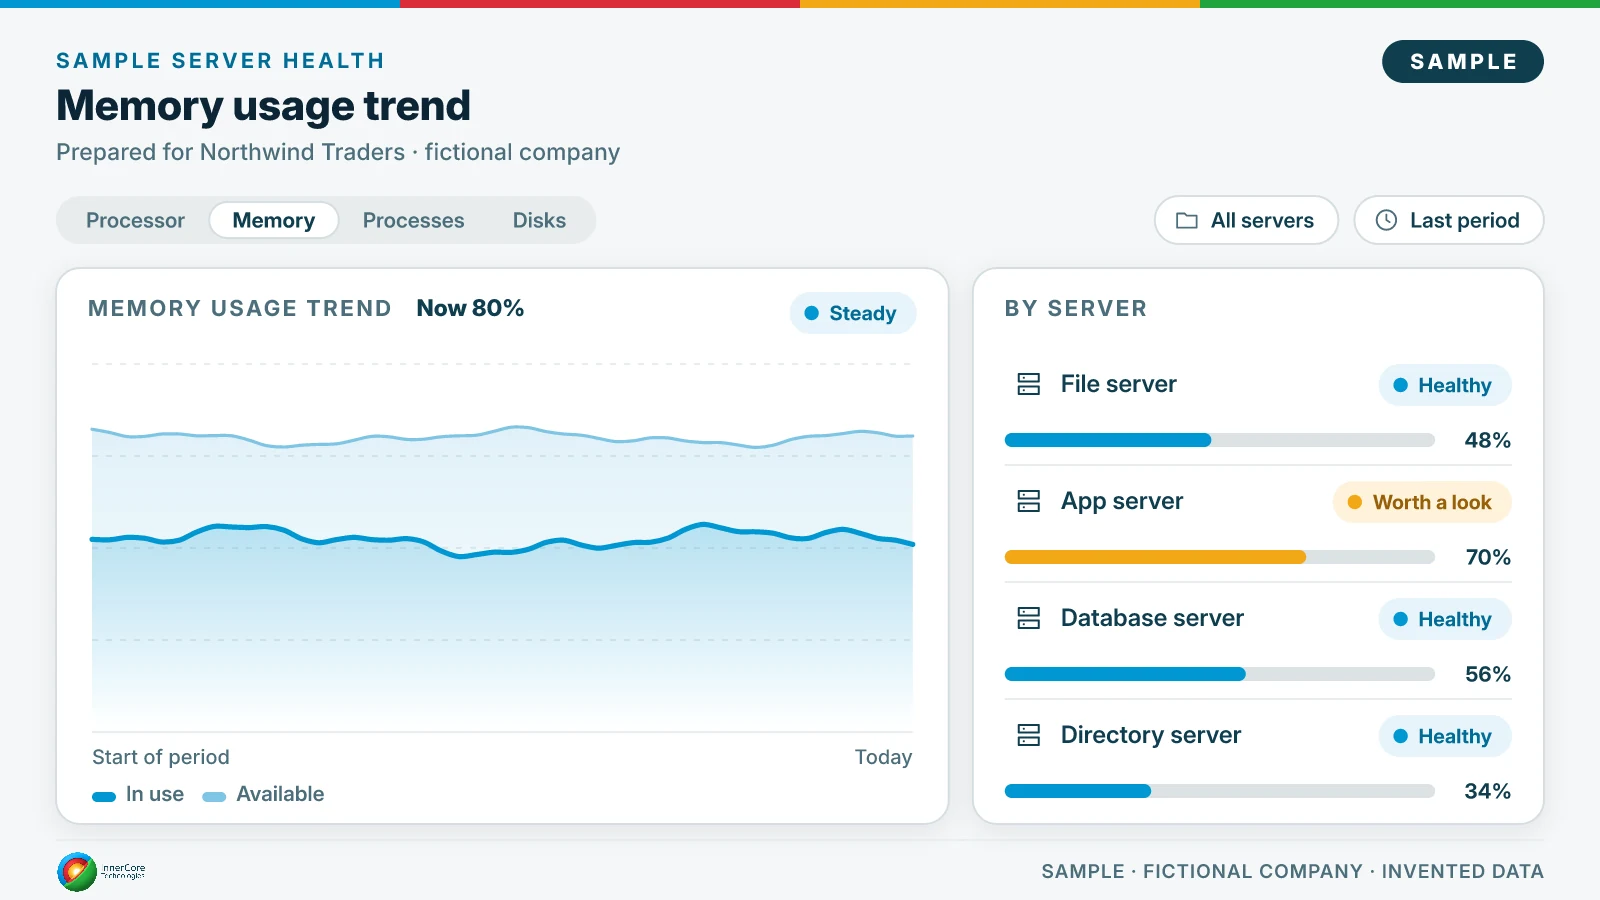Click the Database server rack icon
Image resolution: width=1600 pixels, height=900 pixels.
[x=1029, y=618]
